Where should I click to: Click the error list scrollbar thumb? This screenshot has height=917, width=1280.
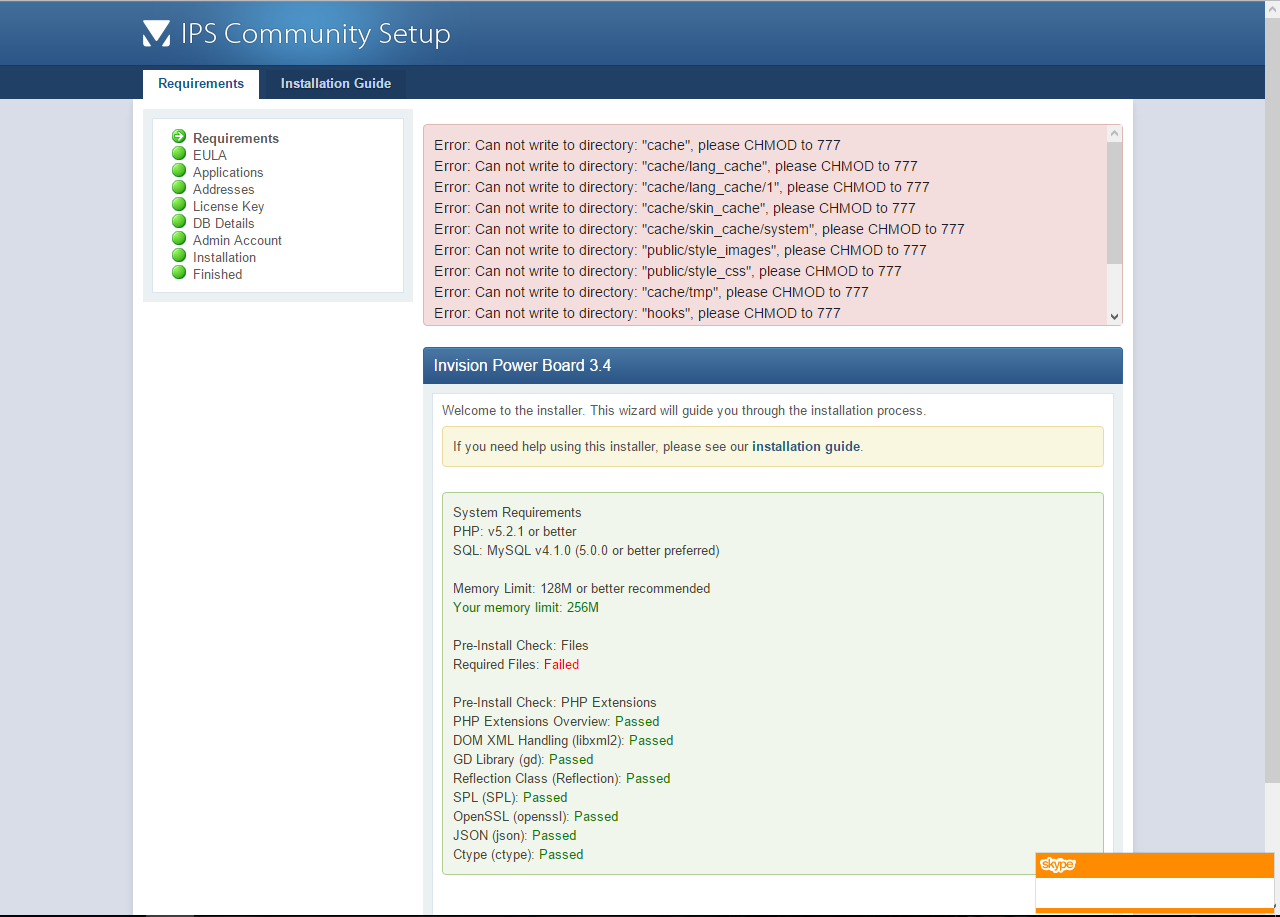pyautogui.click(x=1115, y=202)
